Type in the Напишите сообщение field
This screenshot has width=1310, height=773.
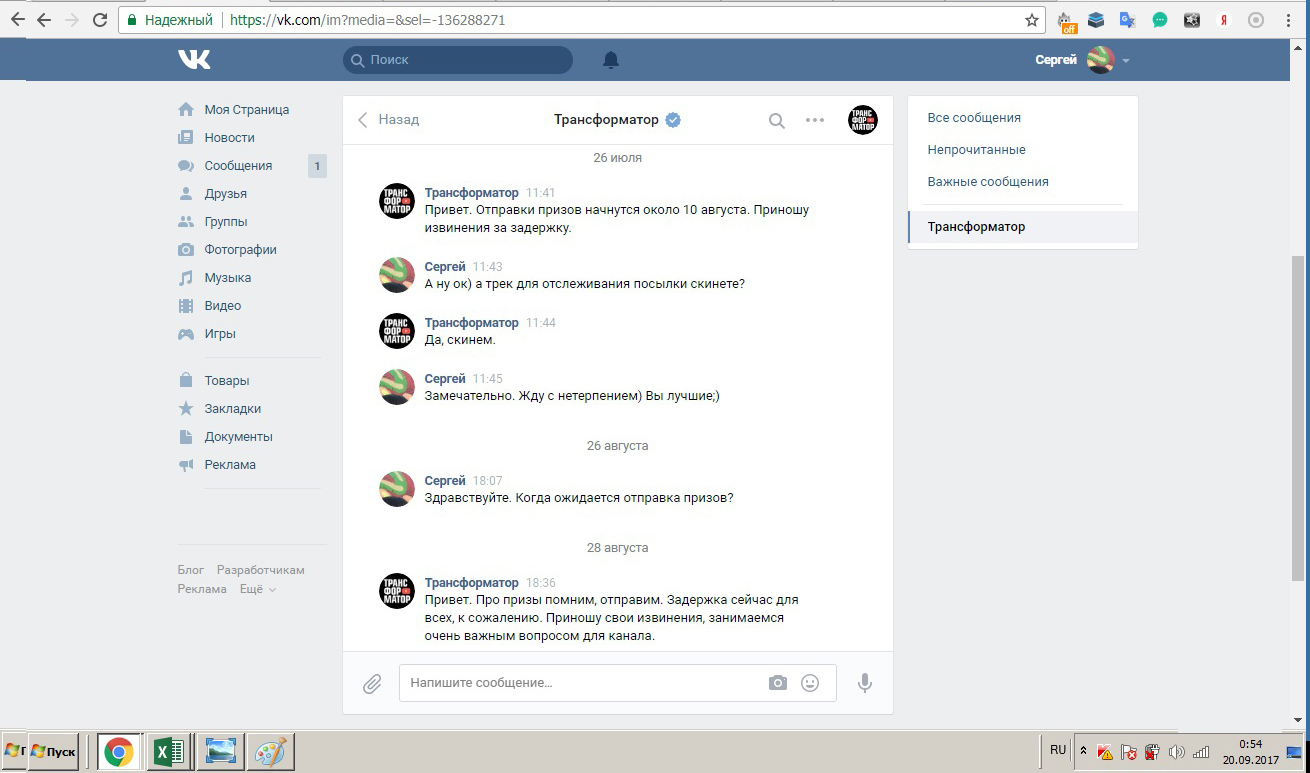tap(580, 683)
